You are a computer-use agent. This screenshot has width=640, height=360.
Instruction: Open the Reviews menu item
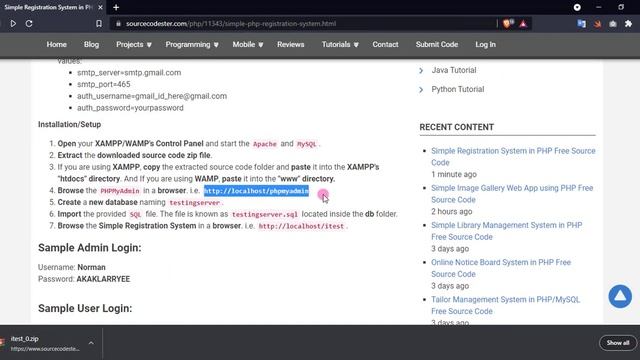(291, 44)
